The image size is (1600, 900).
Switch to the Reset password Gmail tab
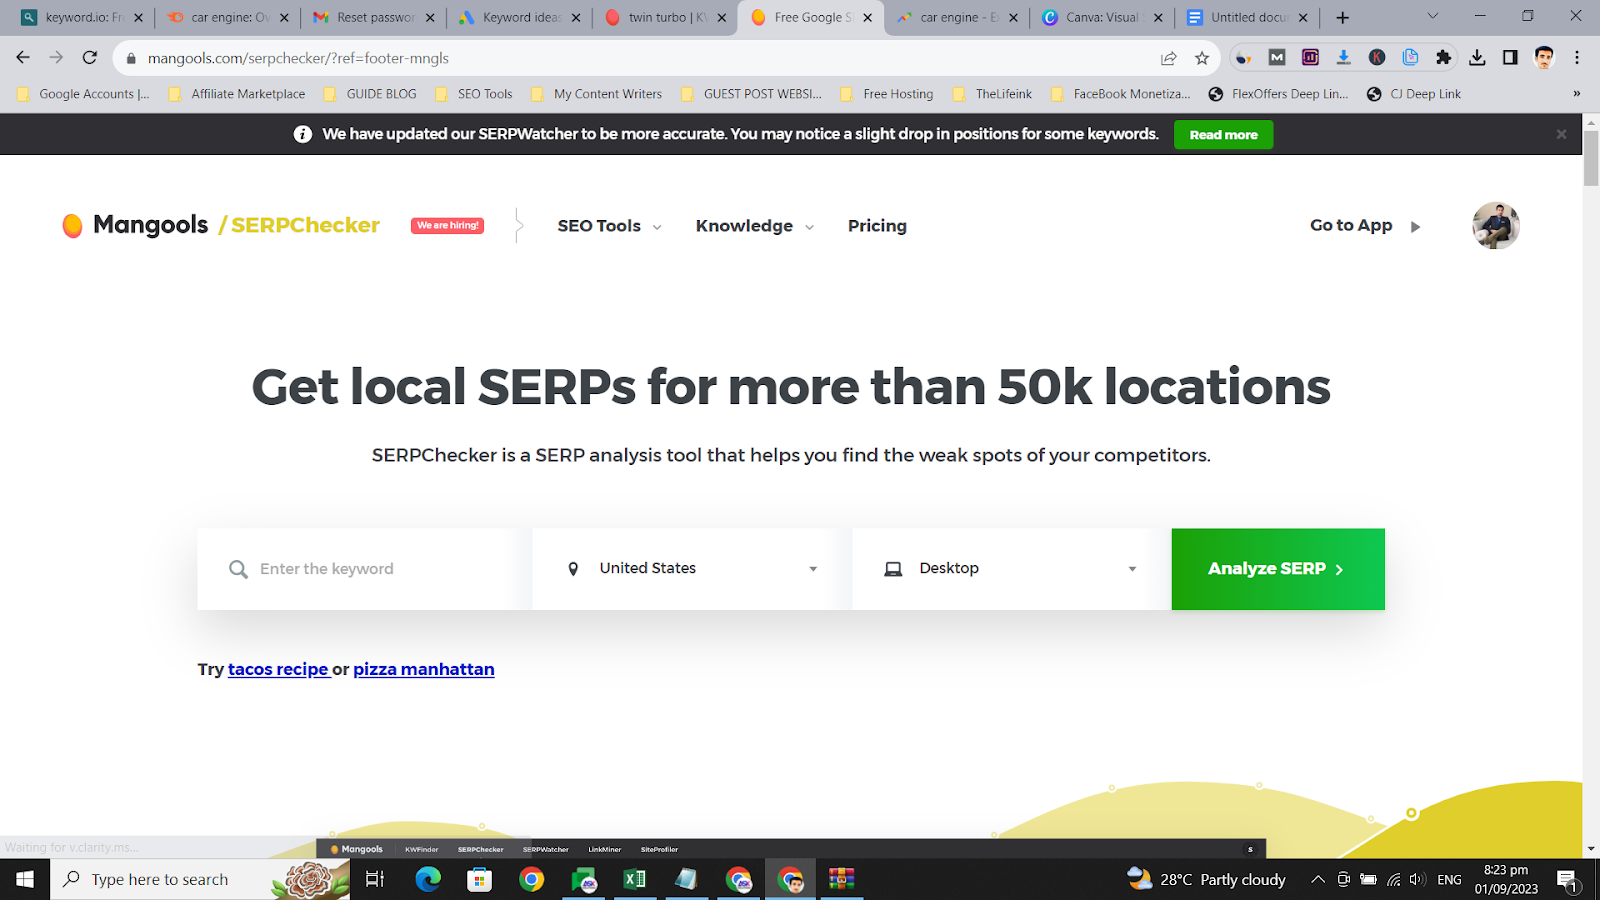pyautogui.click(x=374, y=17)
